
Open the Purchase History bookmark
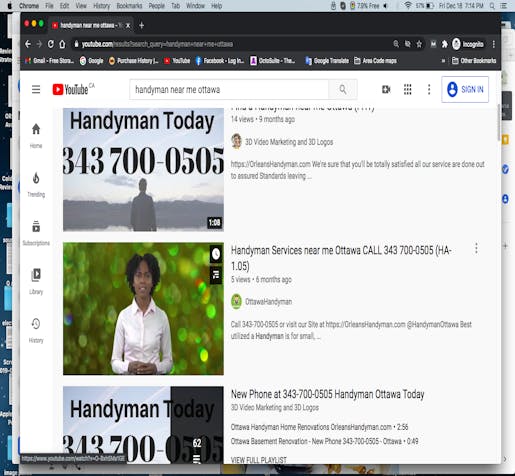click(133, 61)
